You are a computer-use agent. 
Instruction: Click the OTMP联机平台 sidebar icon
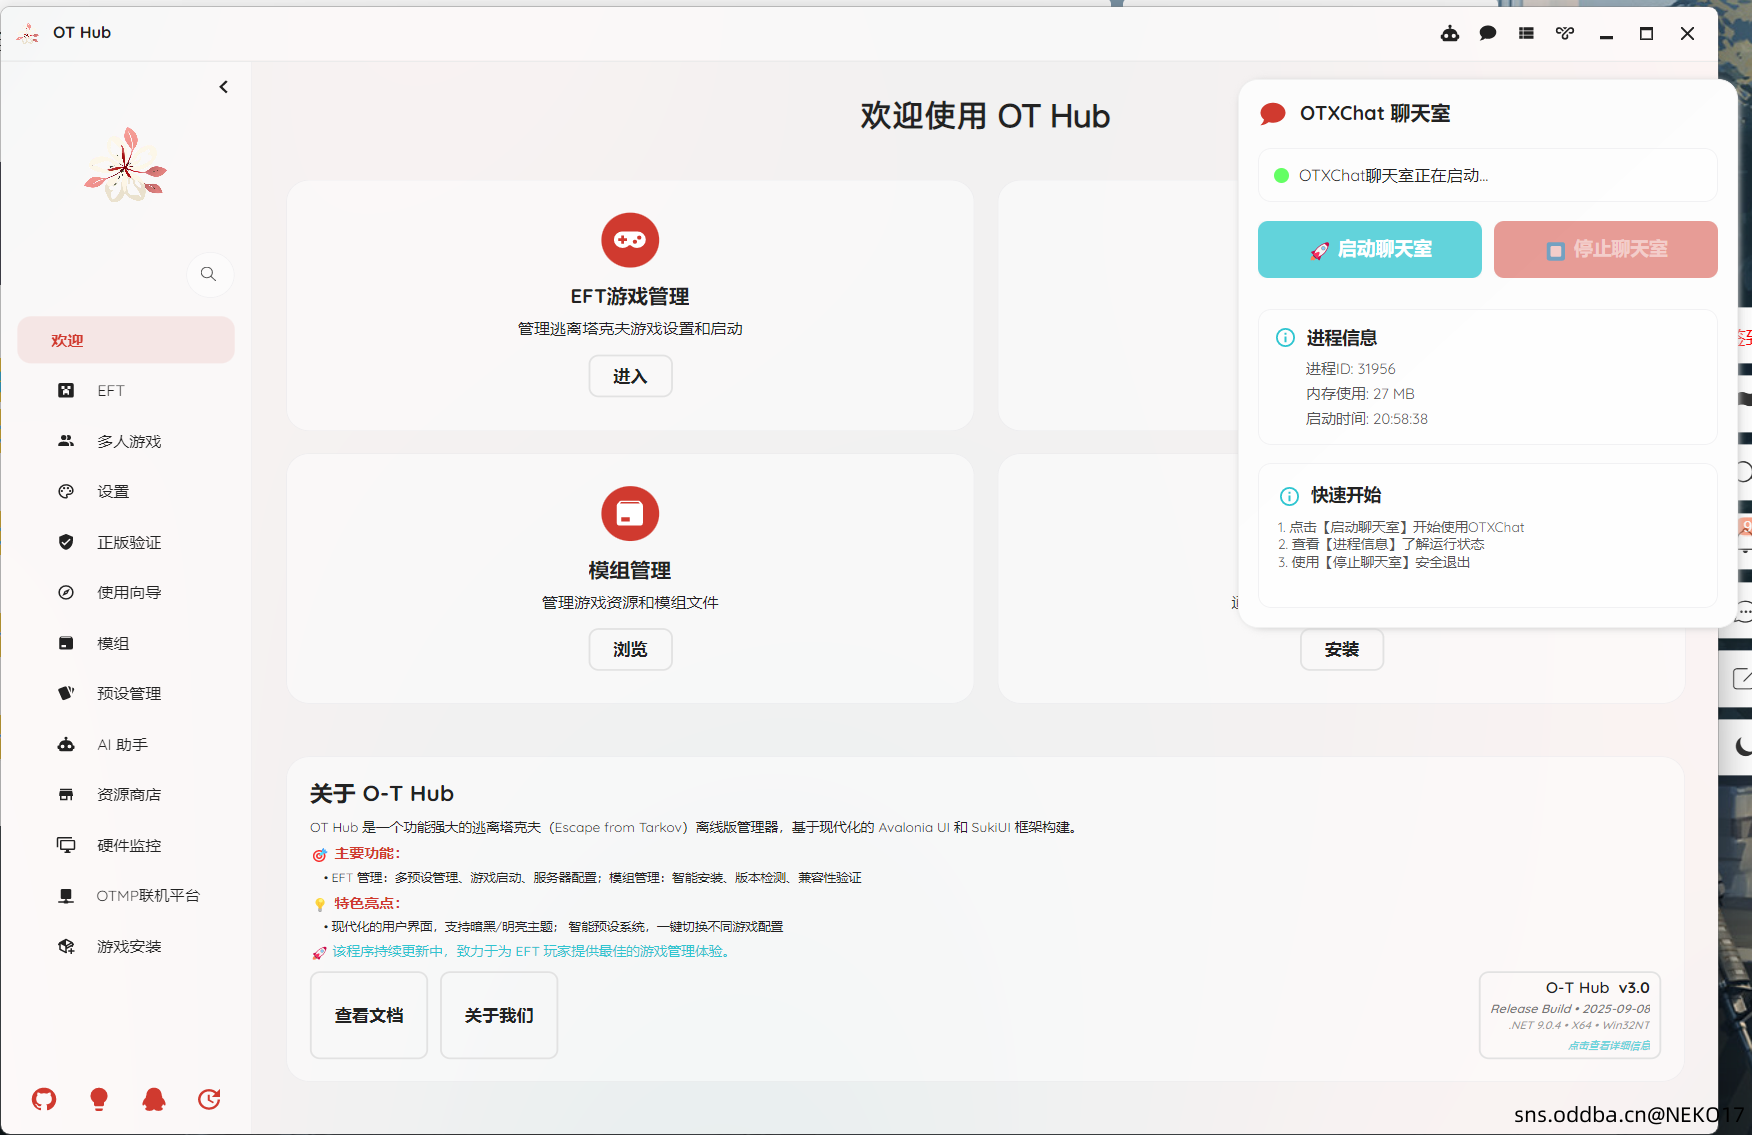[66, 896]
